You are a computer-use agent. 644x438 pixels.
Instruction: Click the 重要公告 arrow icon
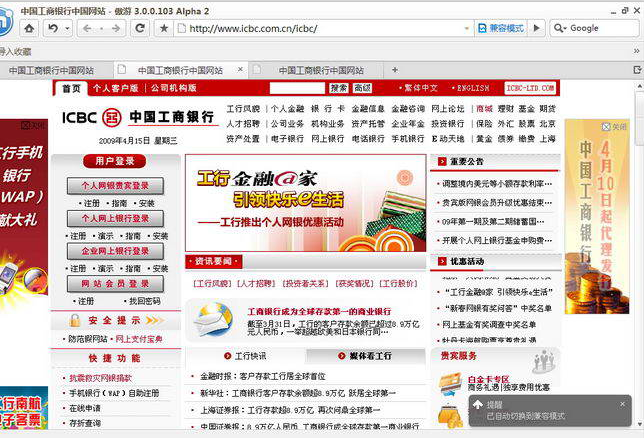pos(442,161)
